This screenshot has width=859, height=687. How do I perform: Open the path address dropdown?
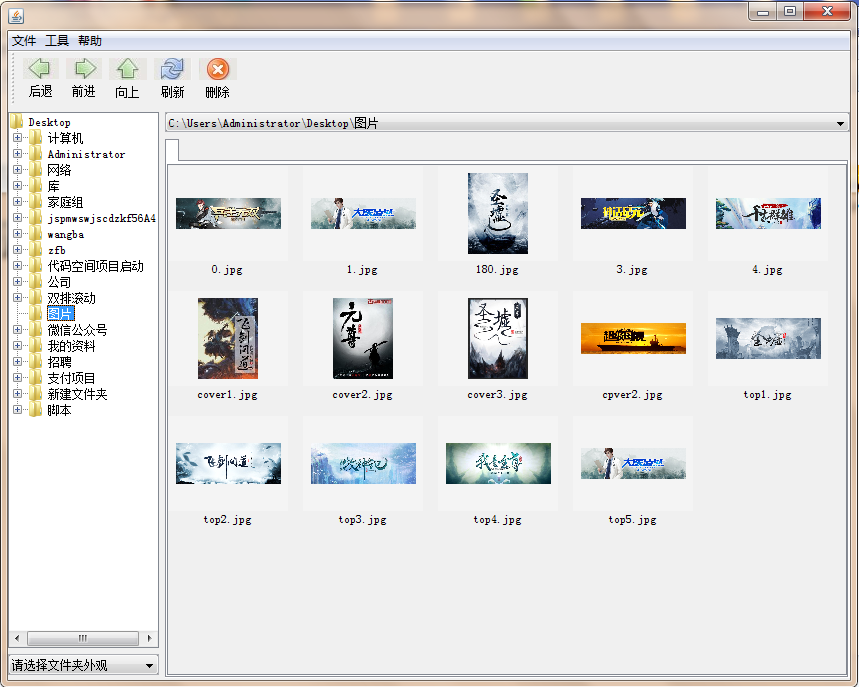click(x=840, y=124)
